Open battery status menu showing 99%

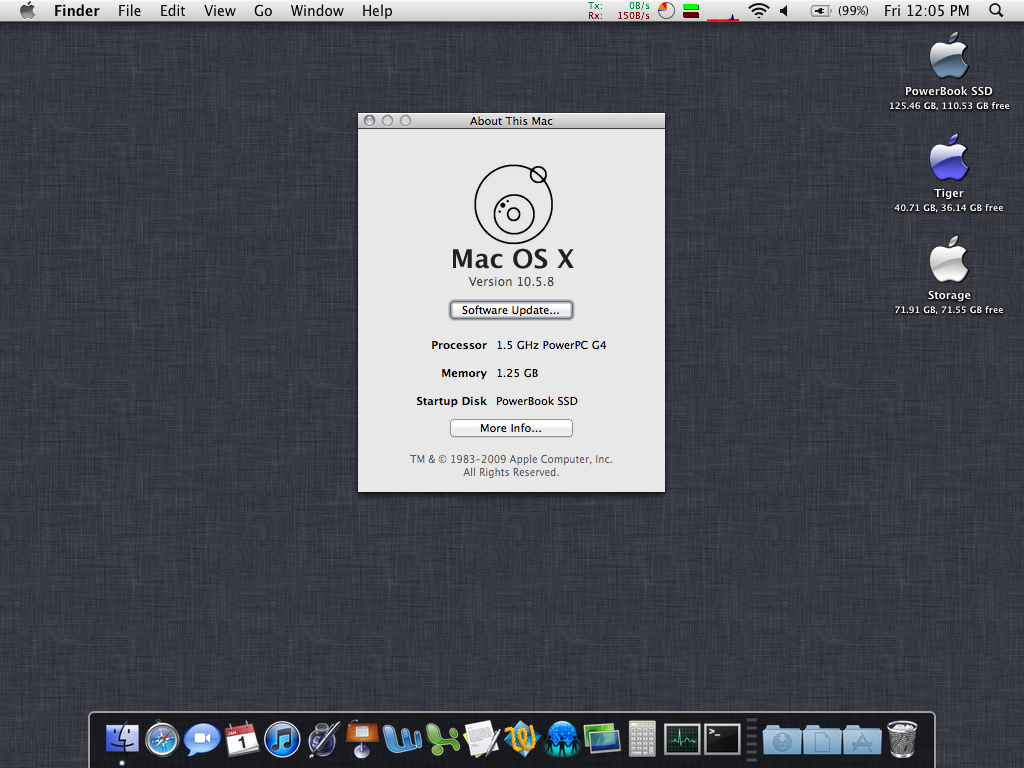(x=839, y=10)
